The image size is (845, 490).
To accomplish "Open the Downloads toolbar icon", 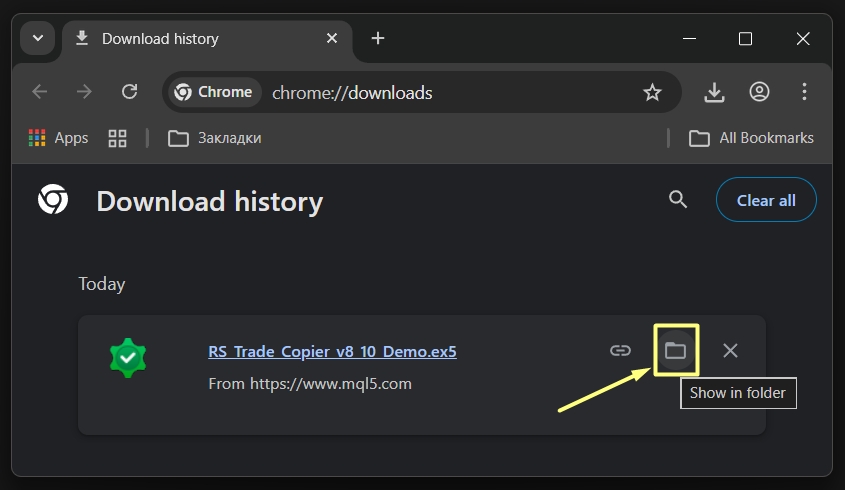I will point(714,92).
